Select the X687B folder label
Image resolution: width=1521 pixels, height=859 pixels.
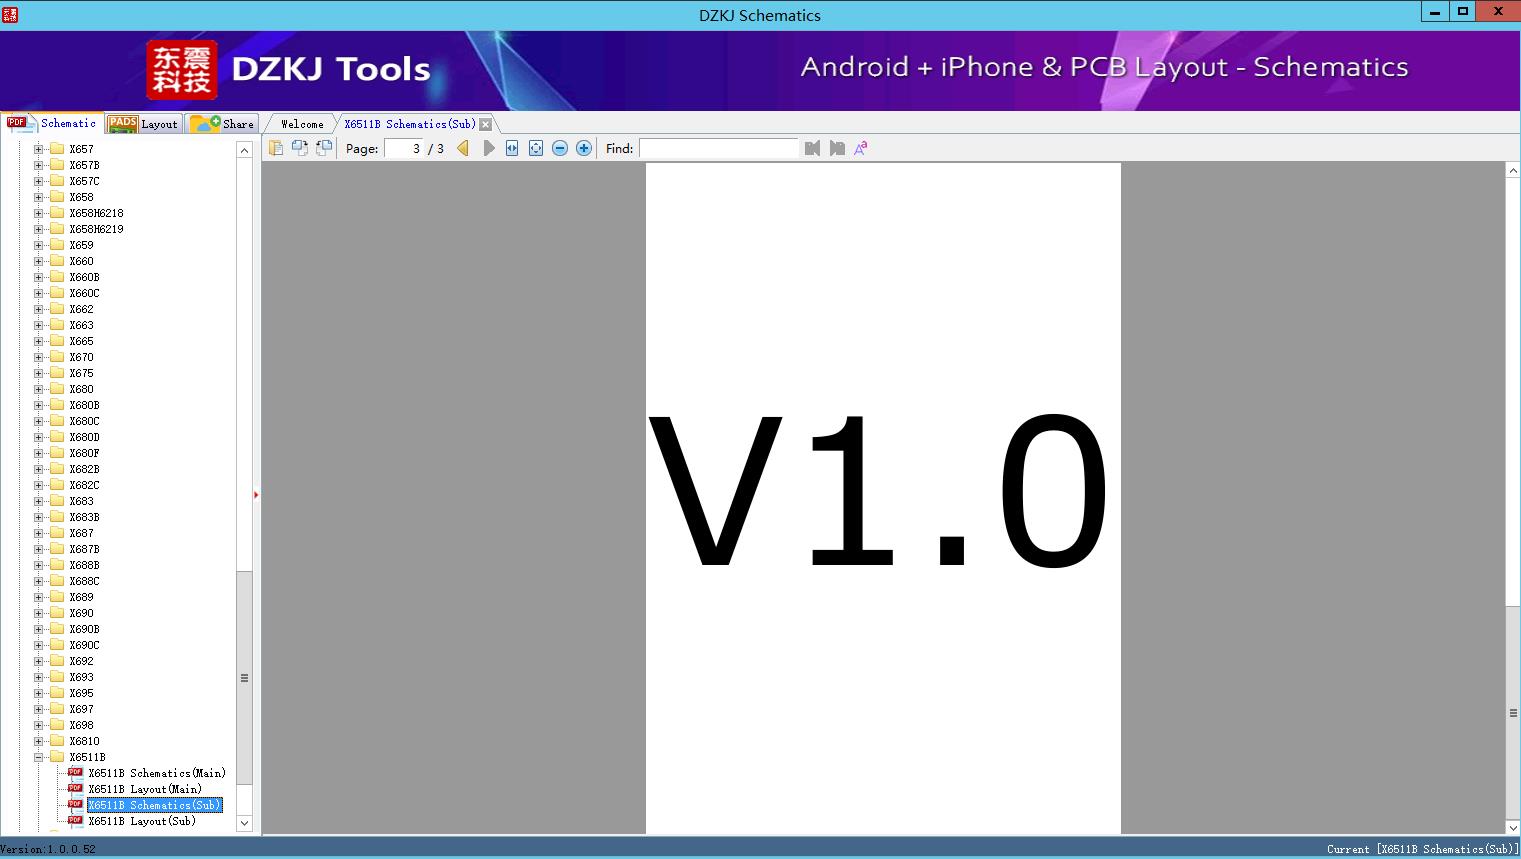[84, 549]
